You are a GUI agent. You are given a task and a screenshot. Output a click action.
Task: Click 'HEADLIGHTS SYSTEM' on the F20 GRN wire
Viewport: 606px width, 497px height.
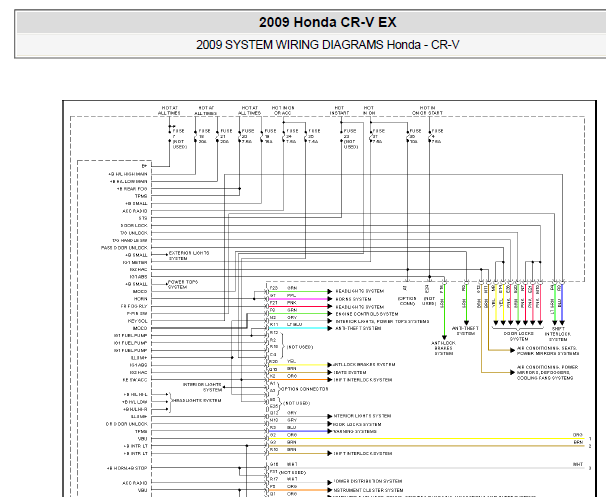[359, 291]
